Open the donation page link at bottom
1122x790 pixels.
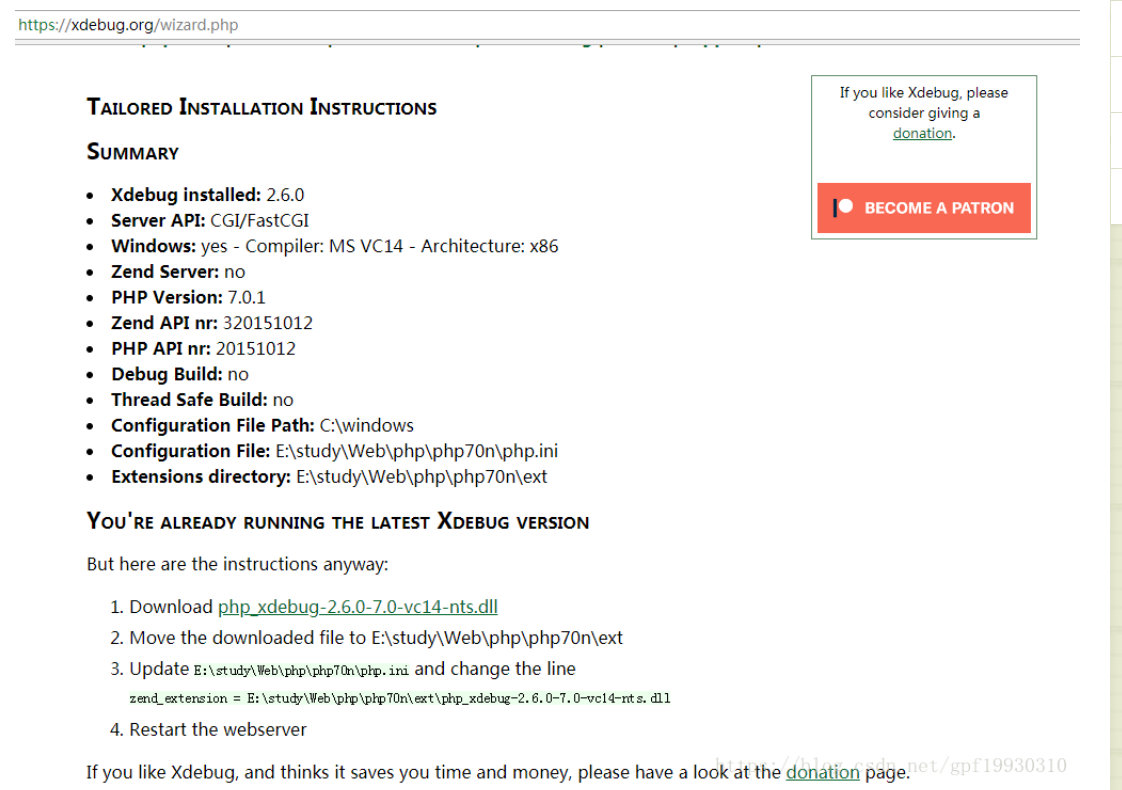(x=822, y=772)
